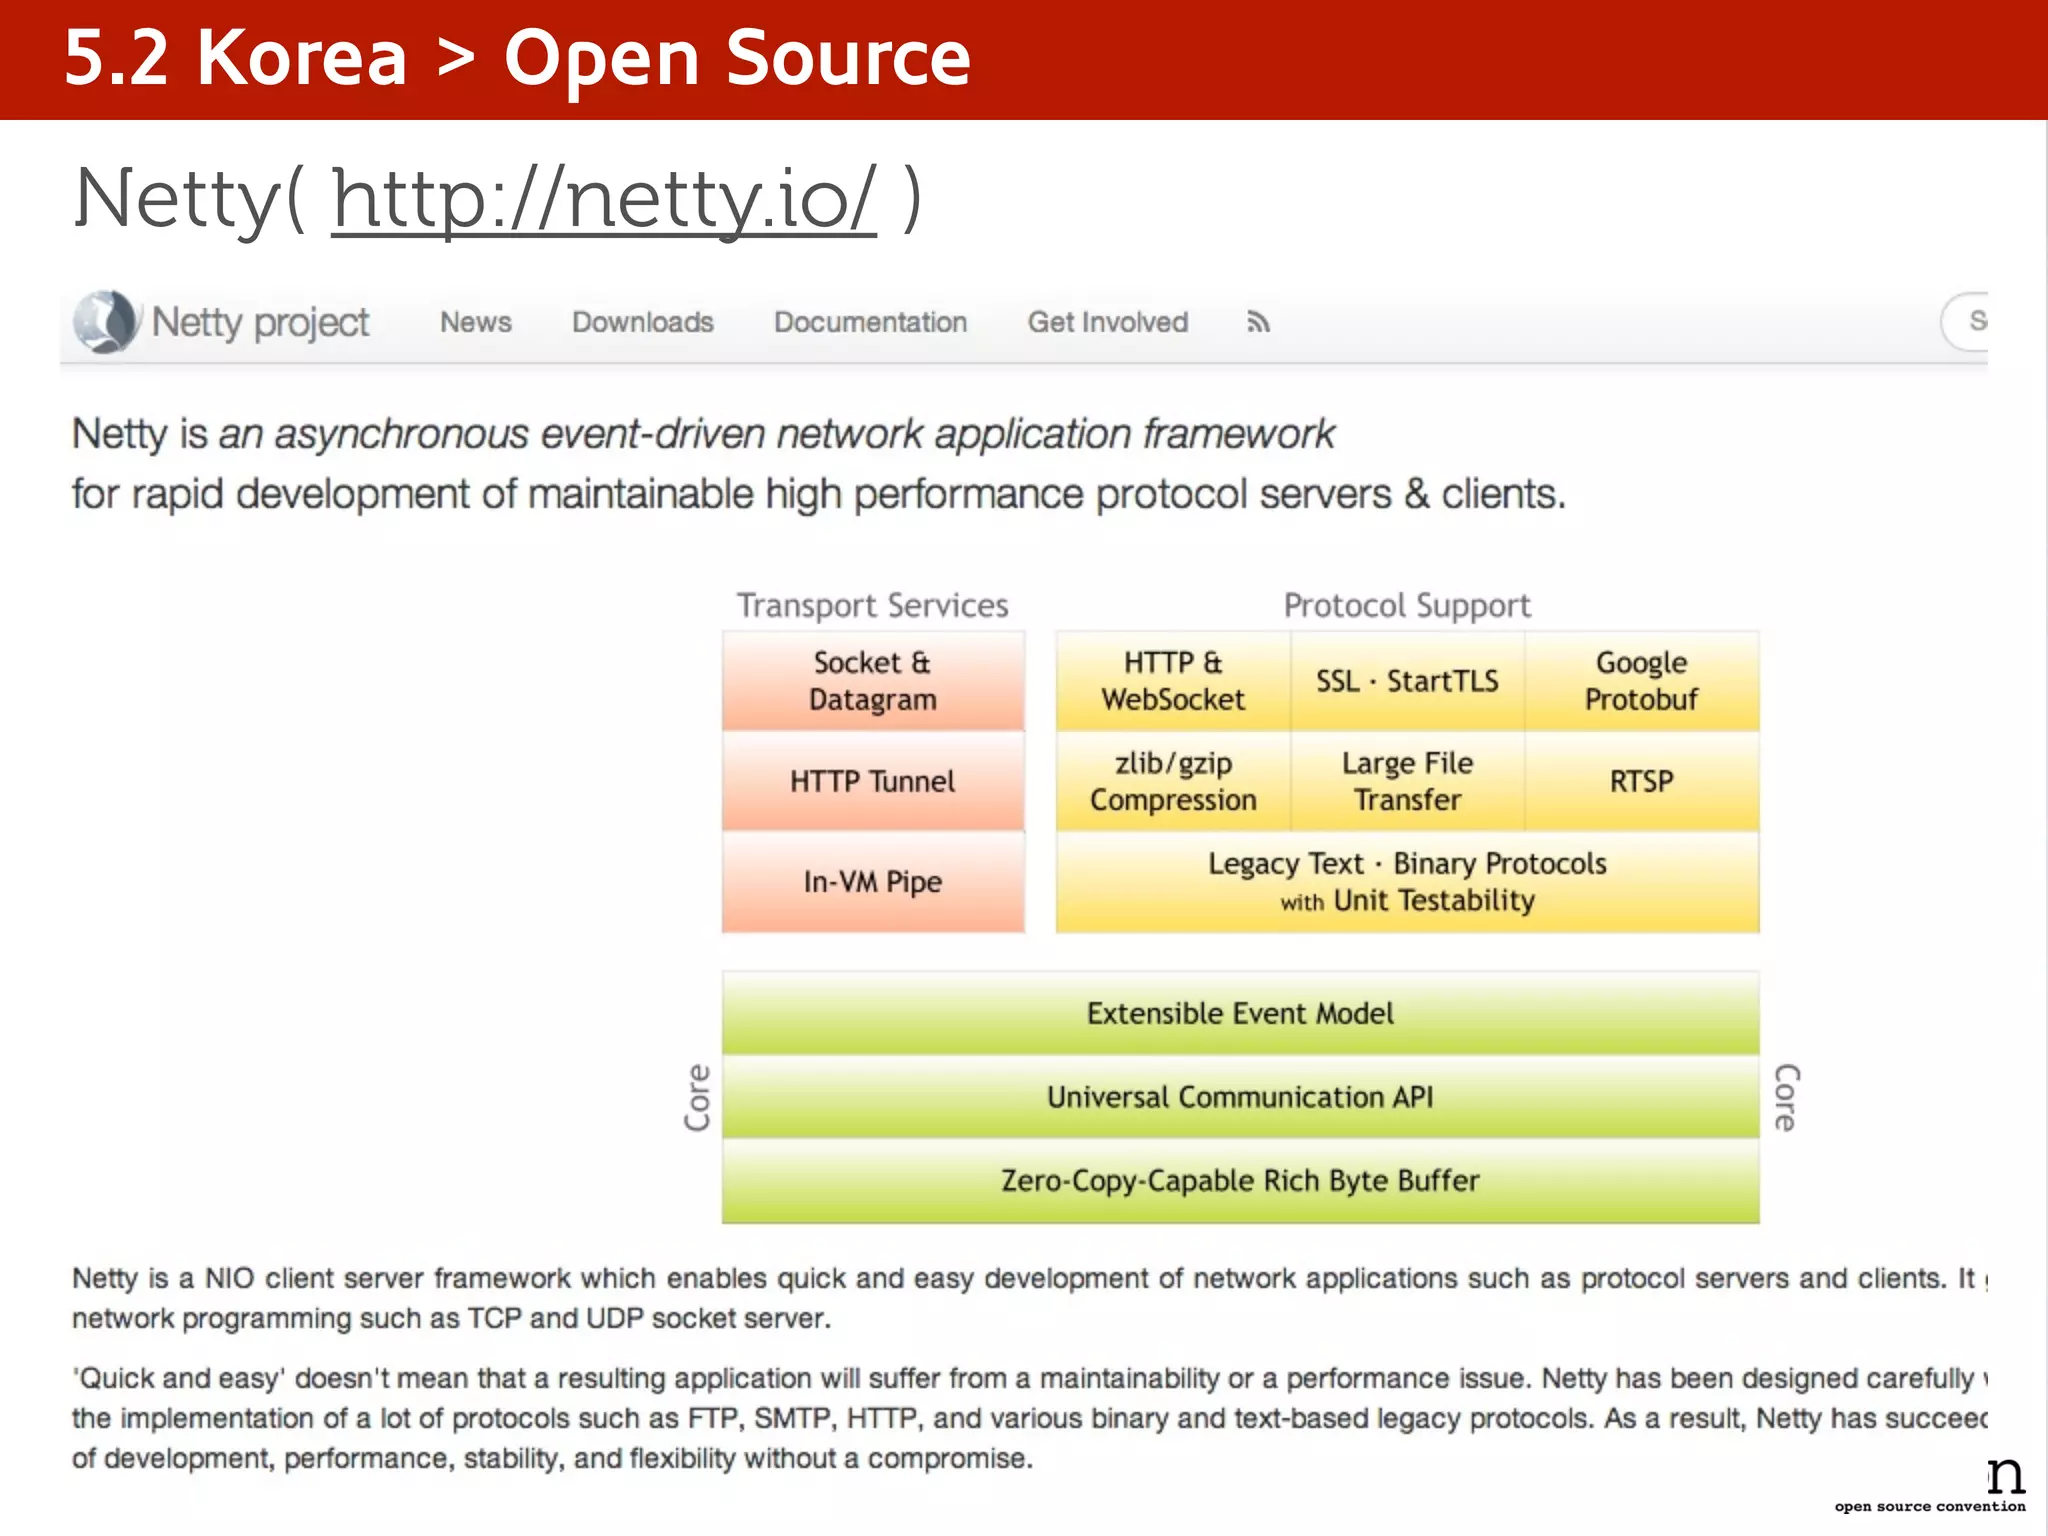Go to the Netty project home link
2048x1536 pixels.
[x=260, y=322]
